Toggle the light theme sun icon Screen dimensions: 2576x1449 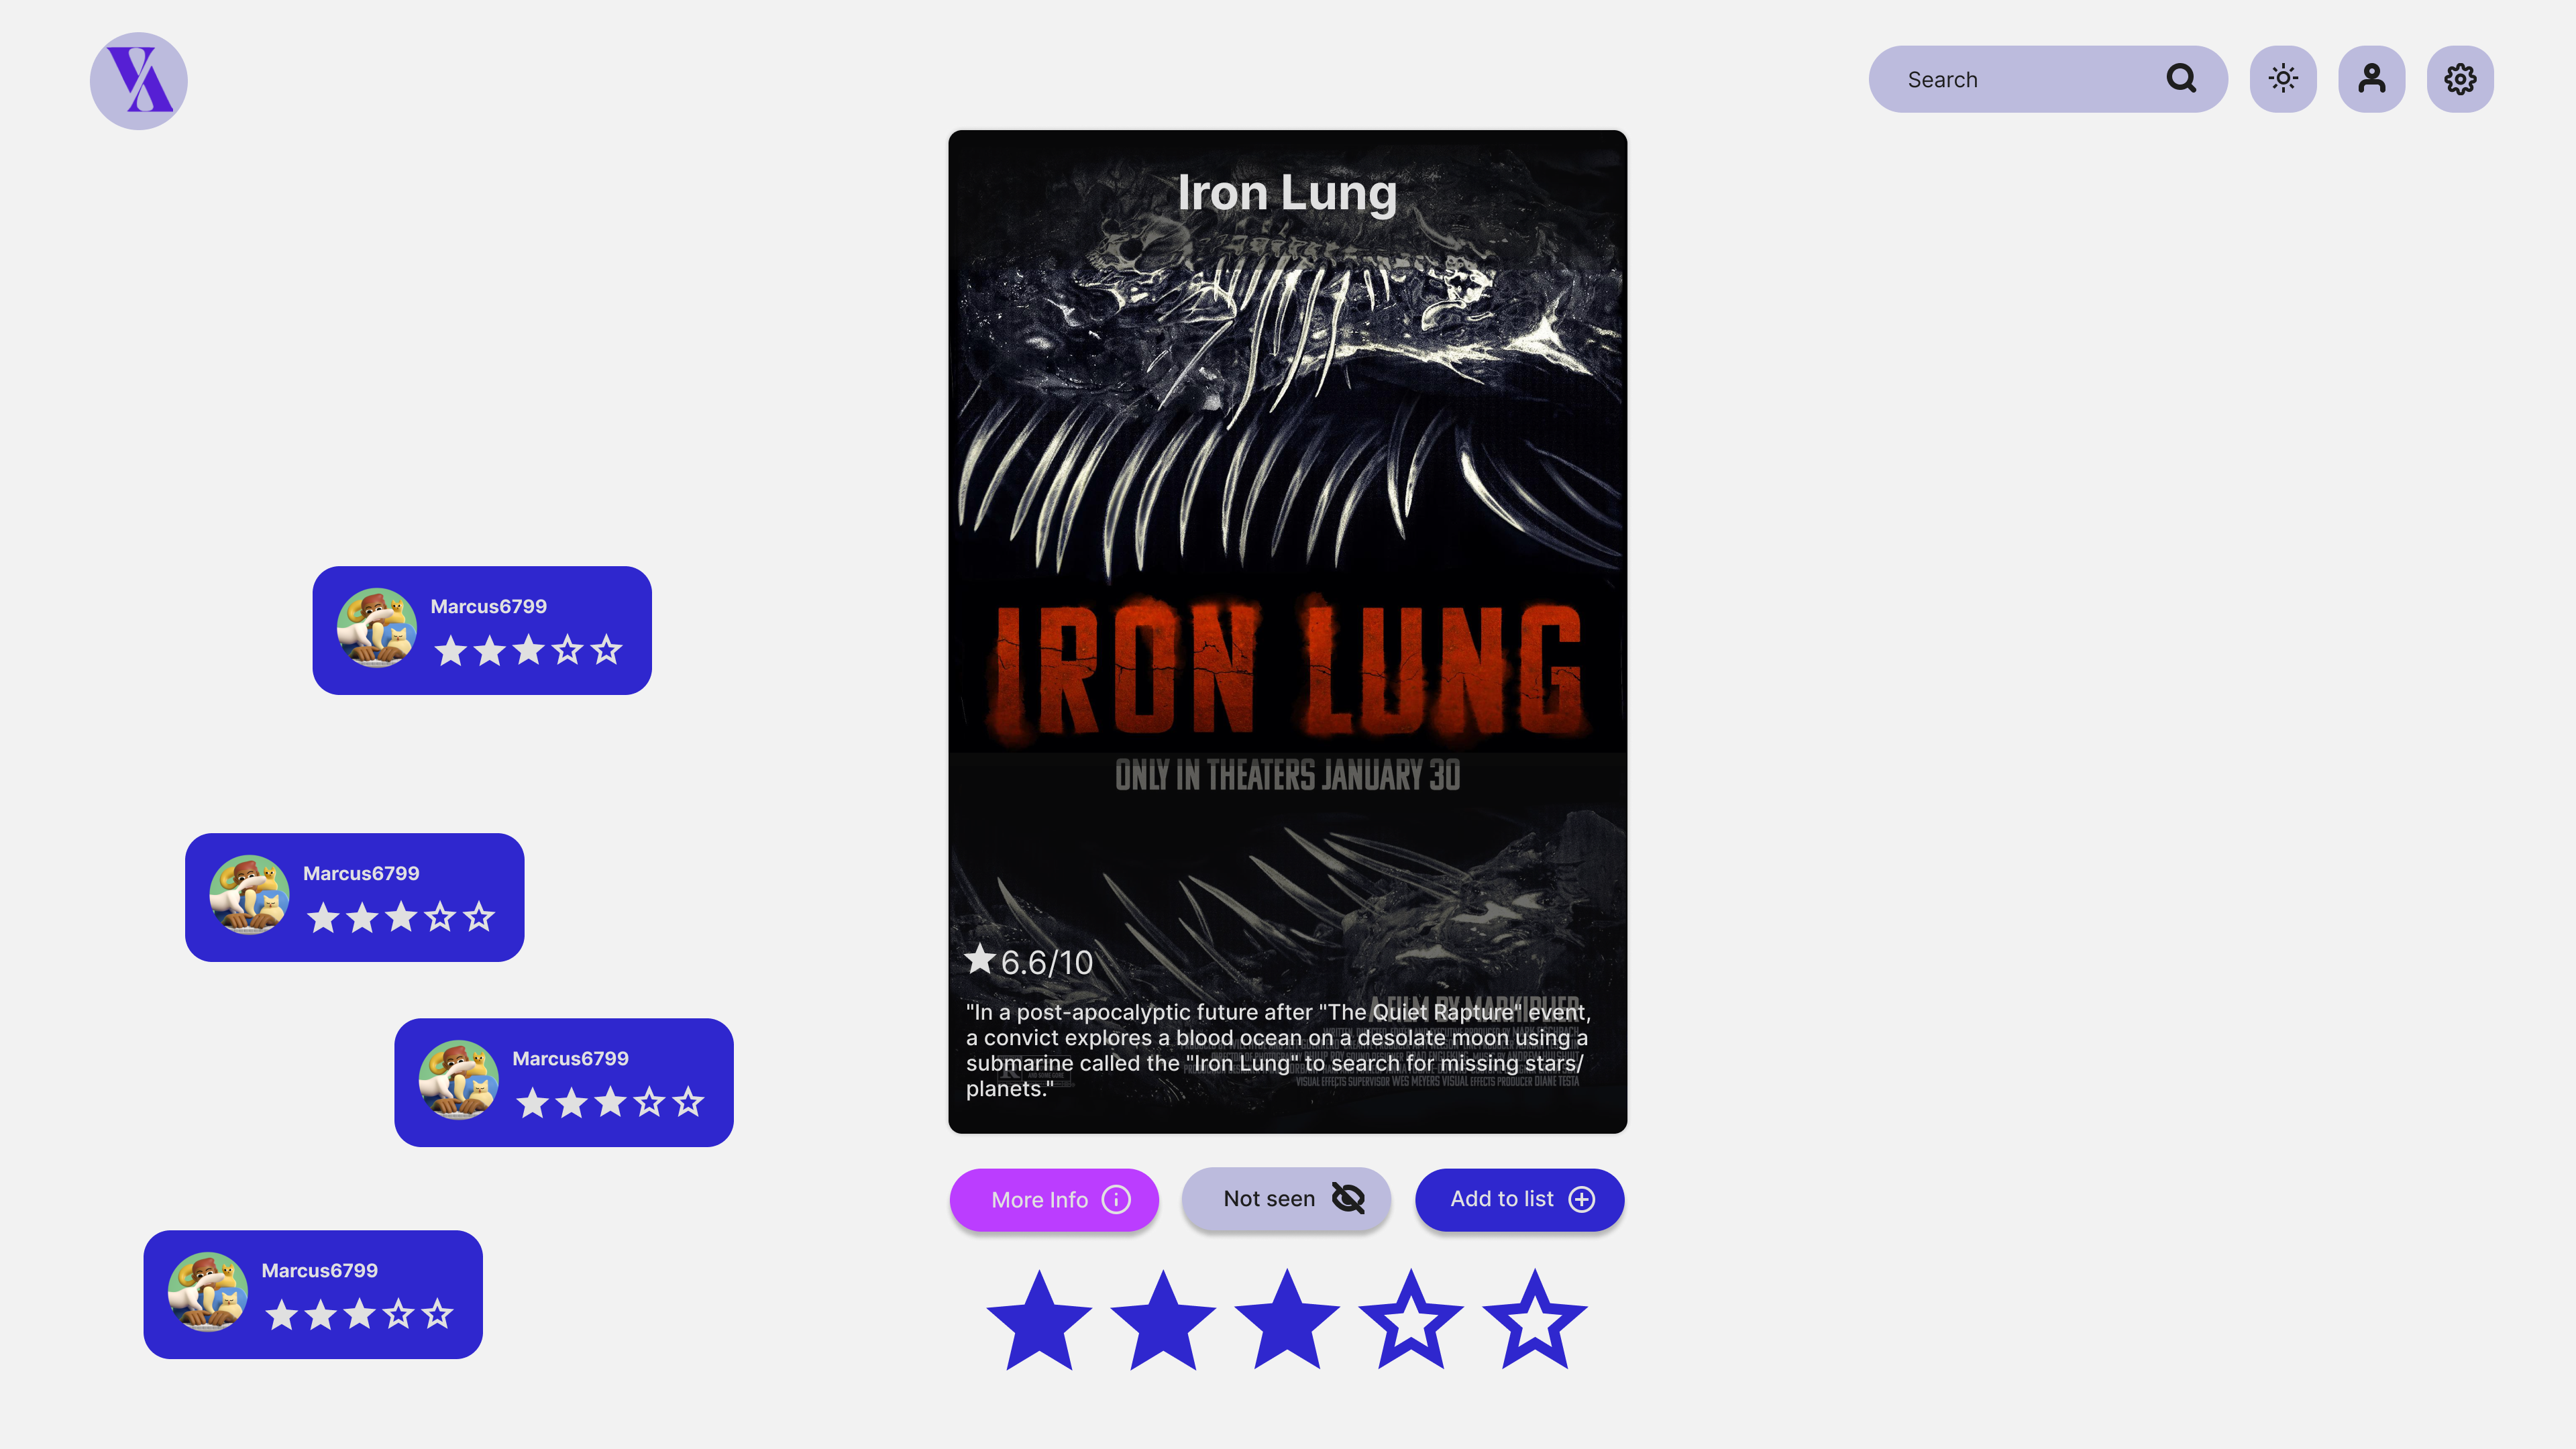2283,78
